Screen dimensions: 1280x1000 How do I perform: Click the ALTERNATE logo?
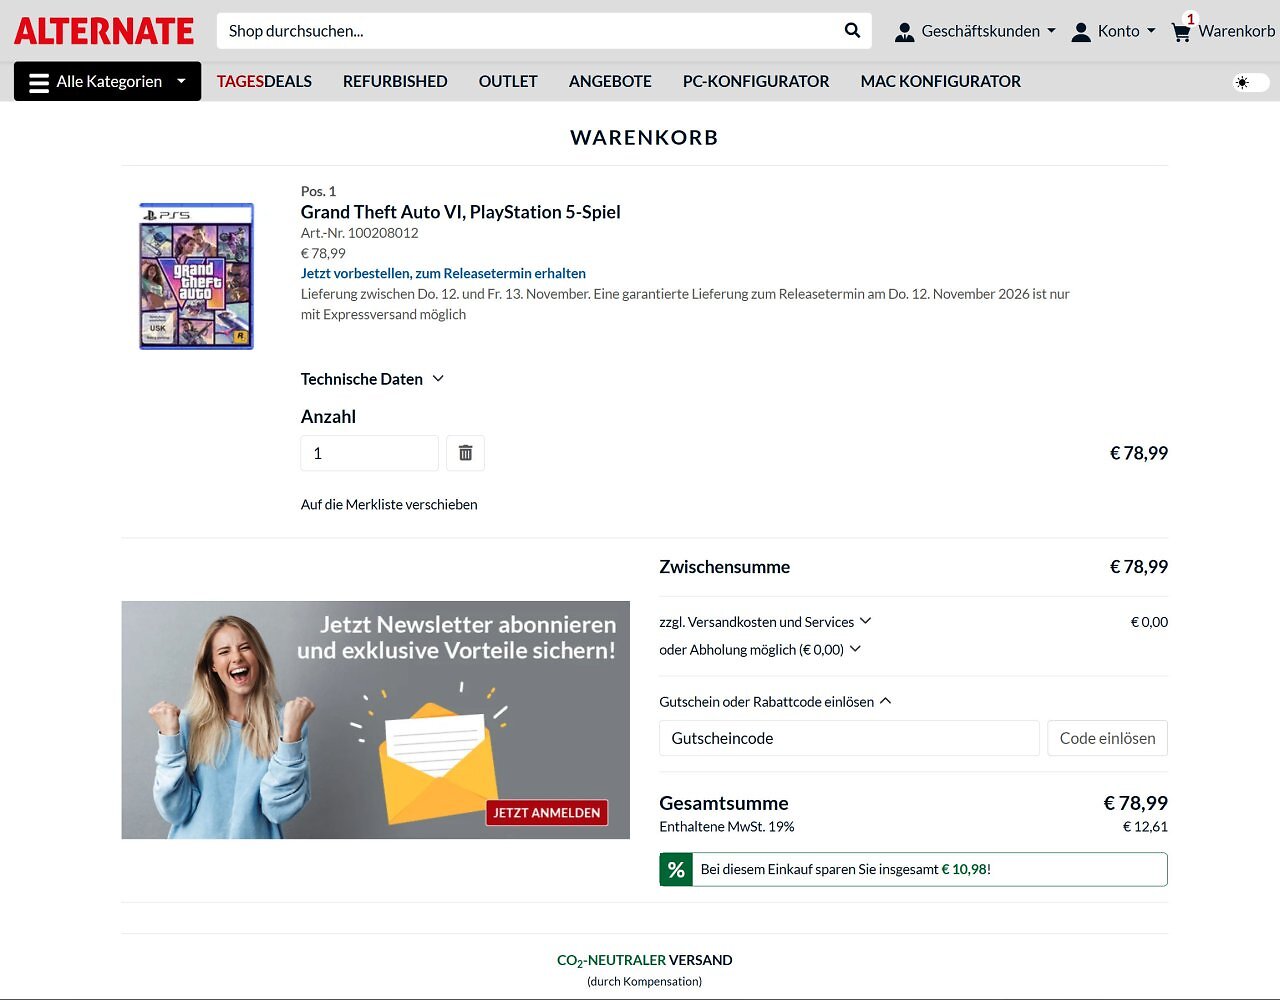point(104,31)
